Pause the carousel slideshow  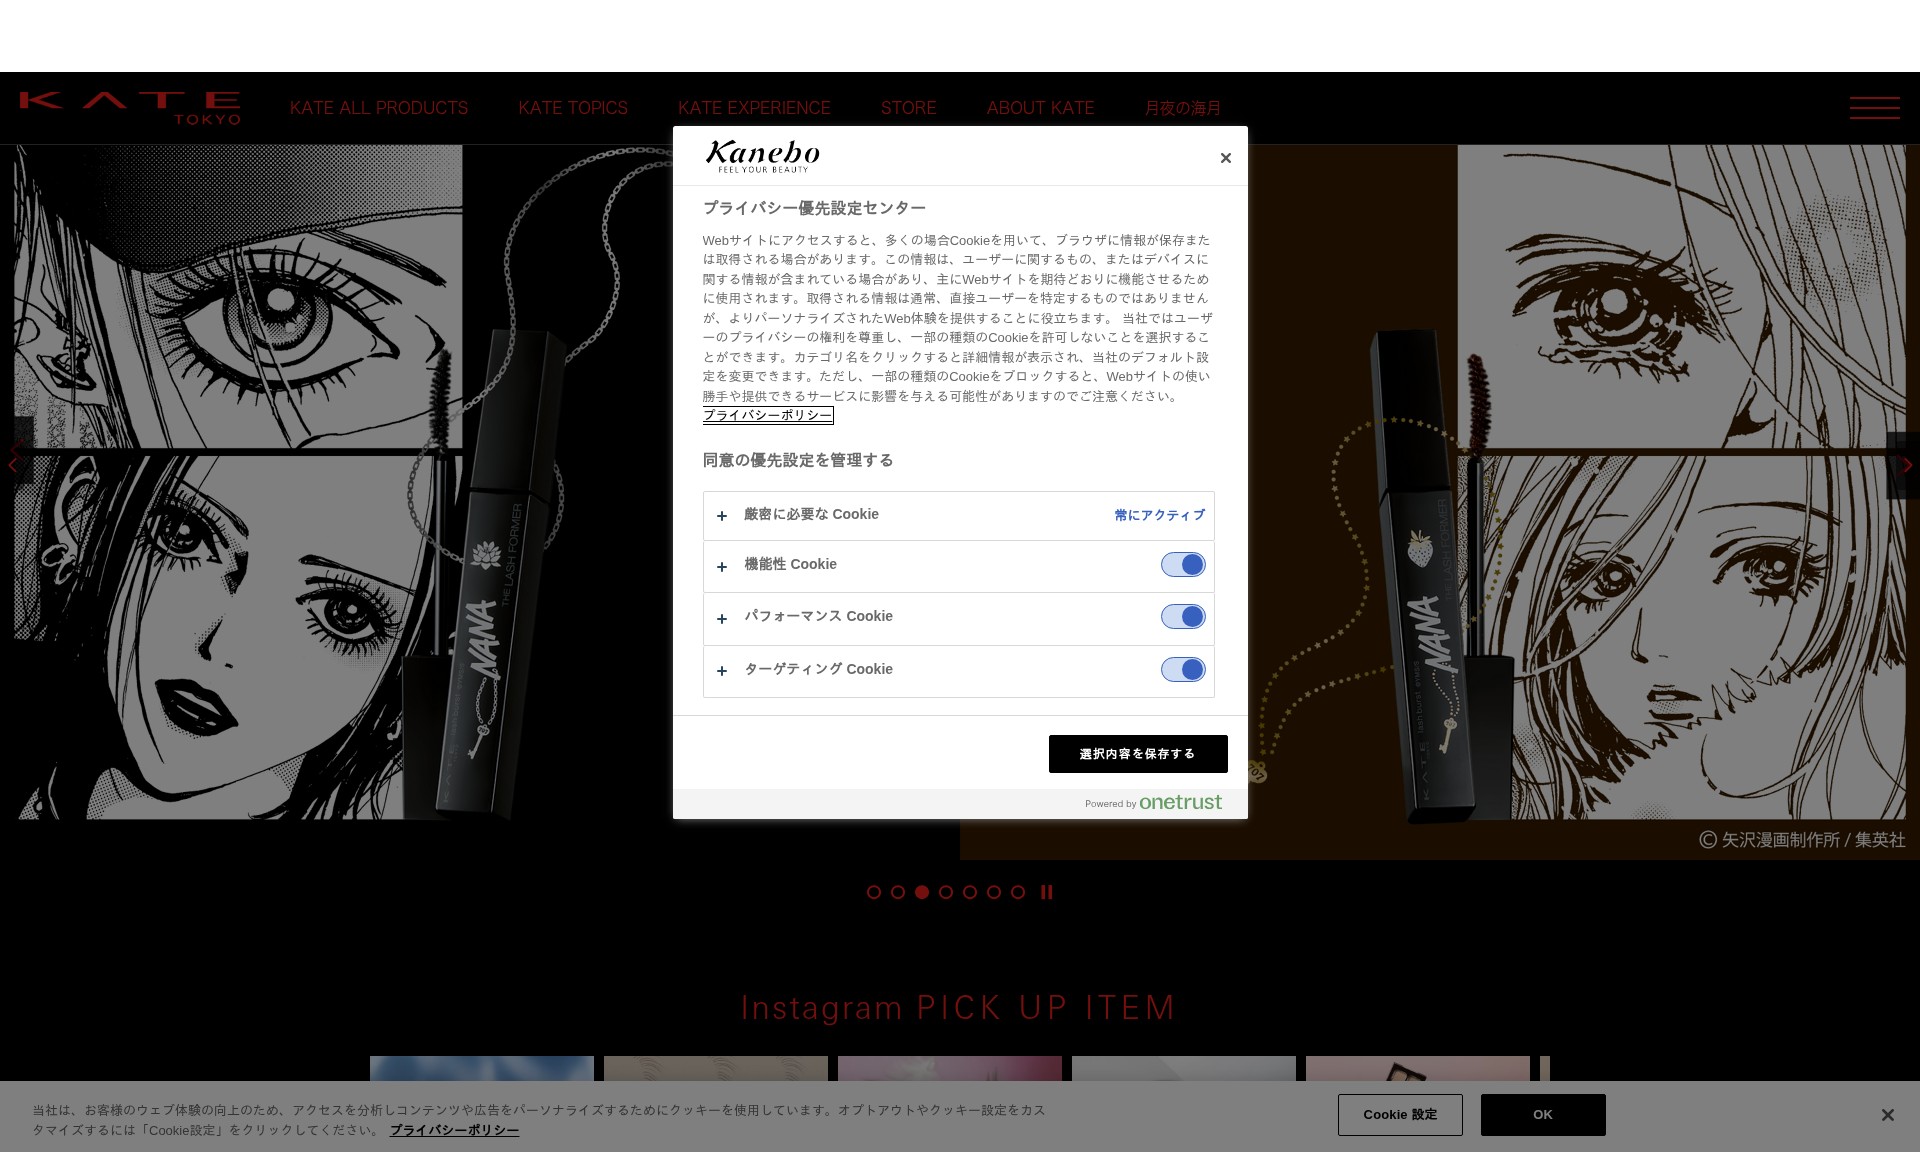click(1046, 892)
